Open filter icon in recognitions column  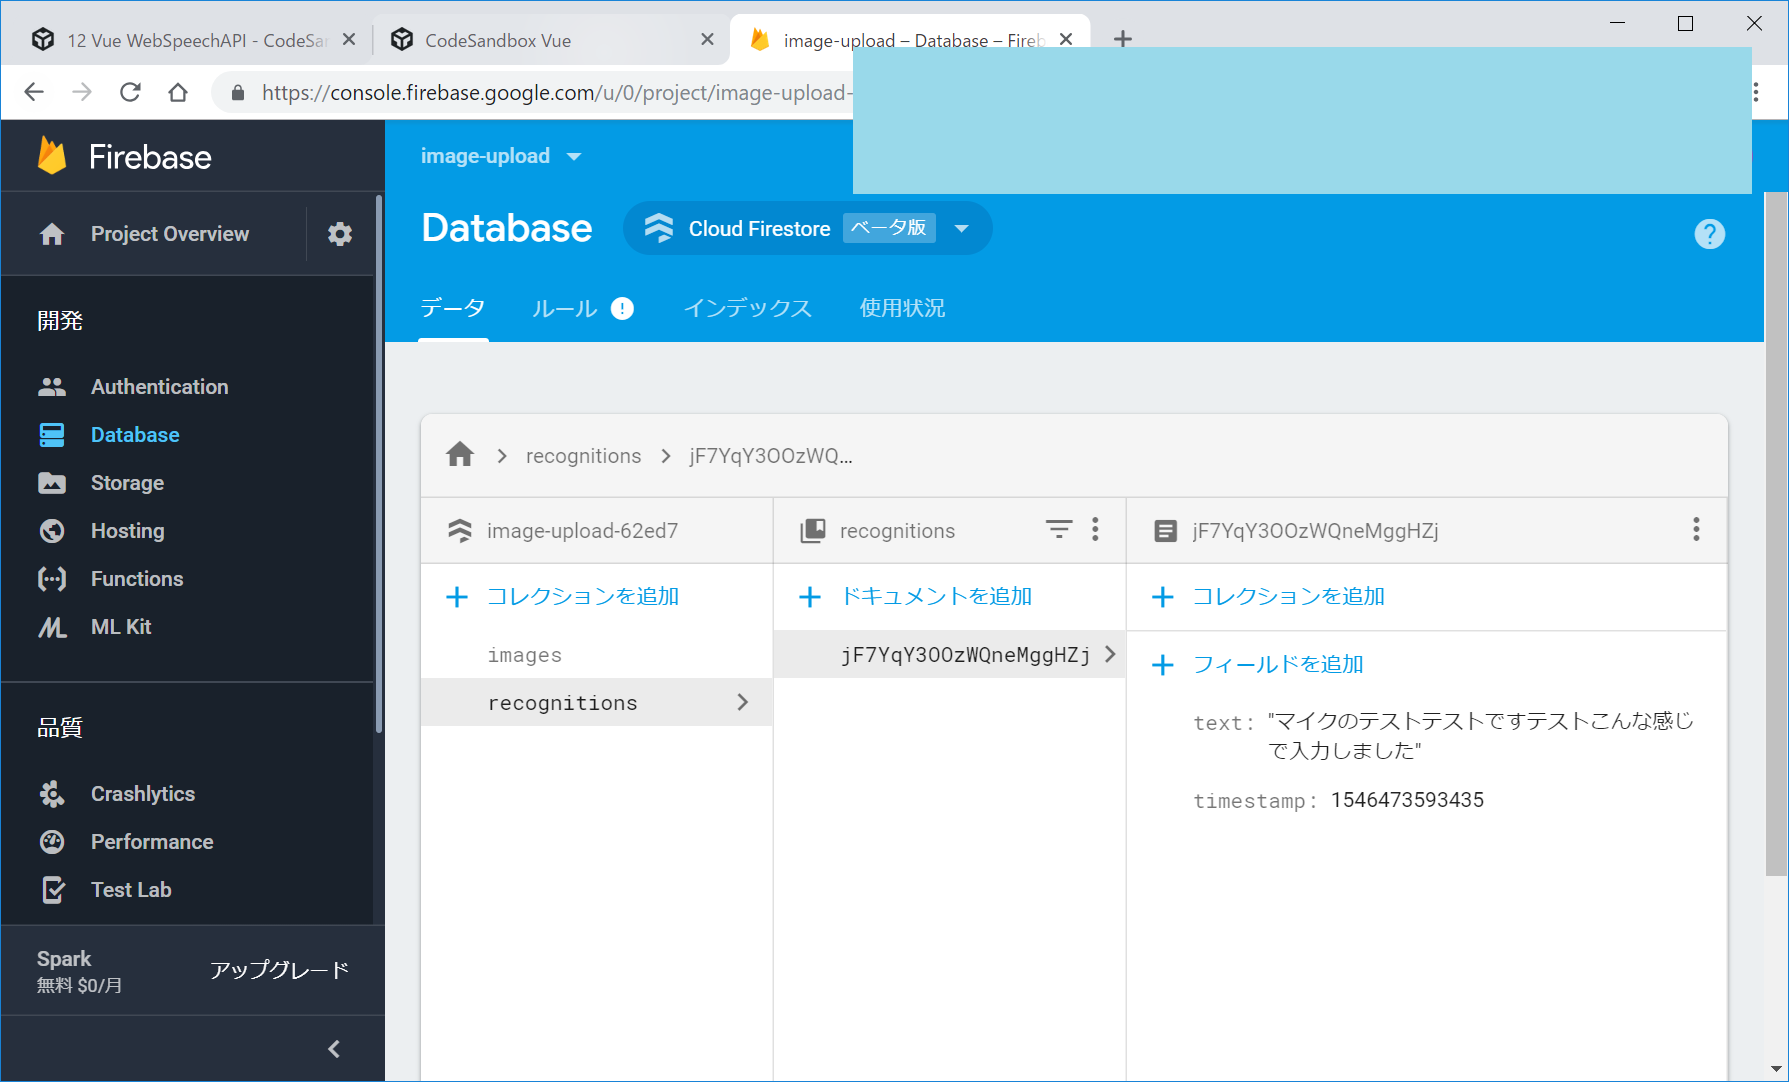[x=1059, y=529]
